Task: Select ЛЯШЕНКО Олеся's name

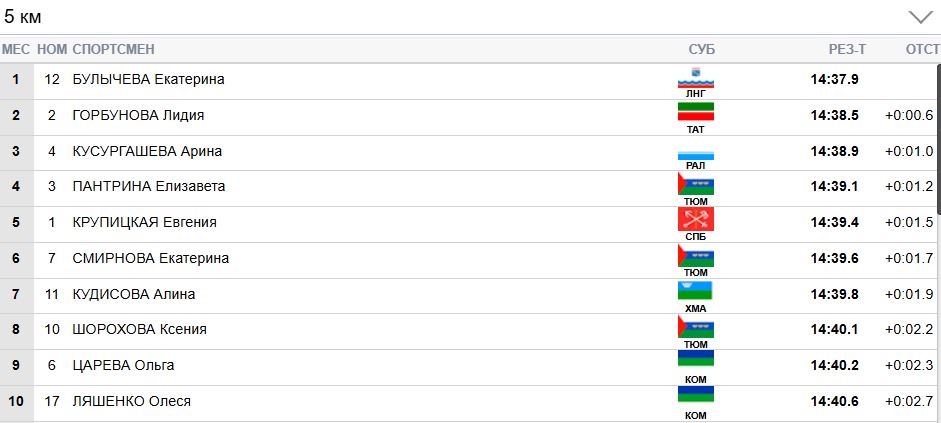Action: 131,401
